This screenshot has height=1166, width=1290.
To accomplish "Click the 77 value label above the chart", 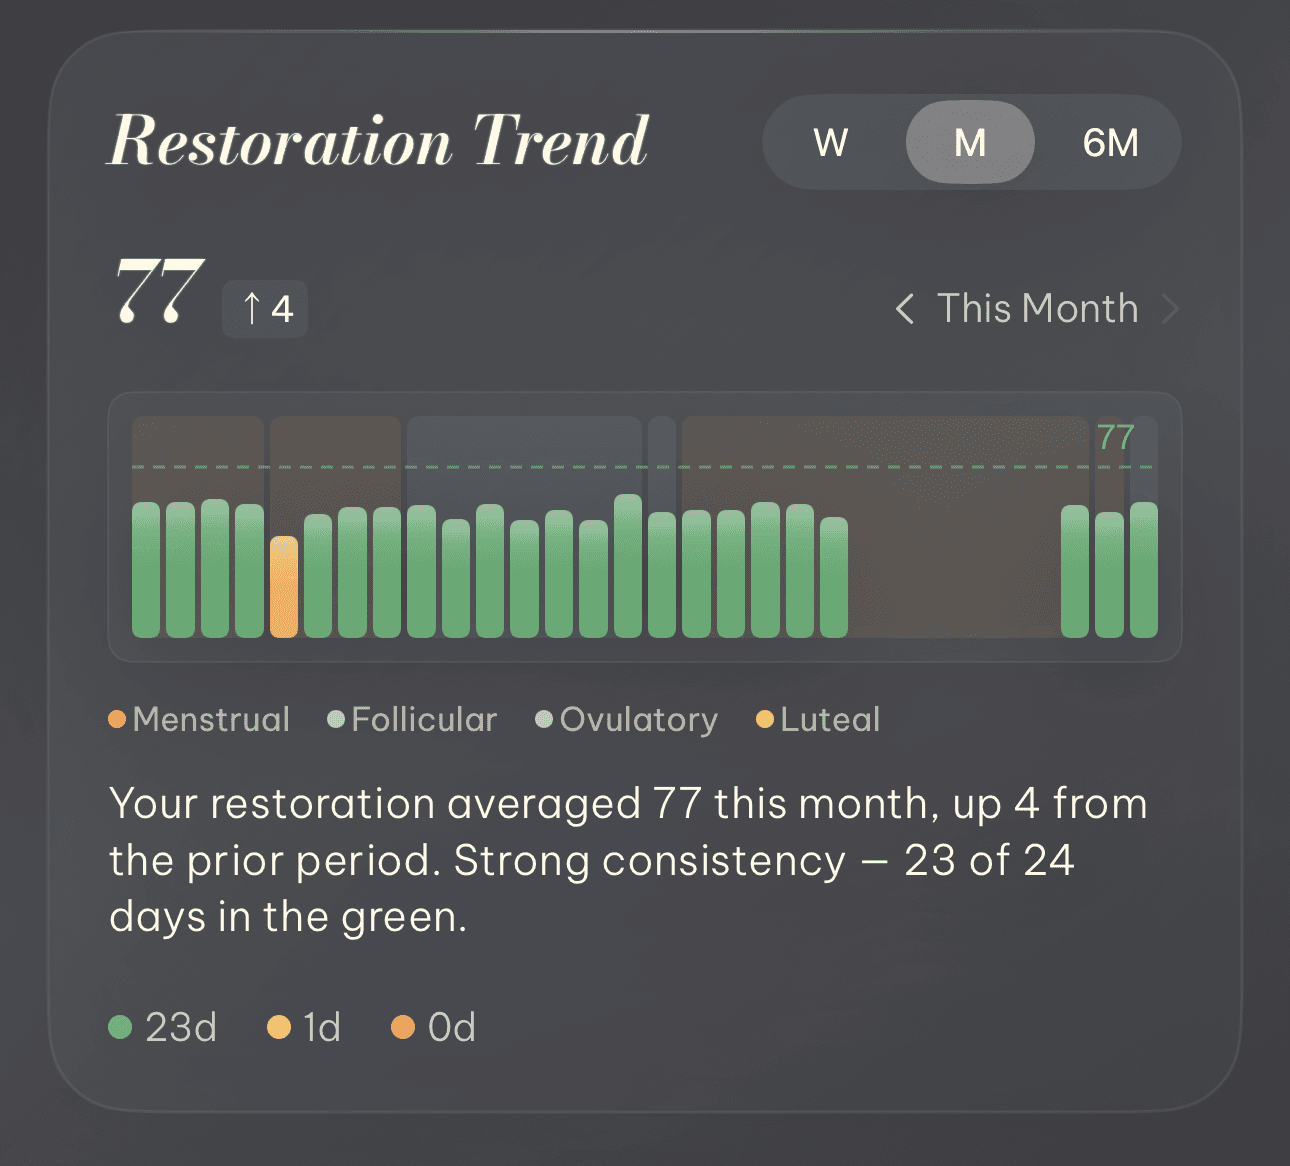I will click(x=1116, y=437).
